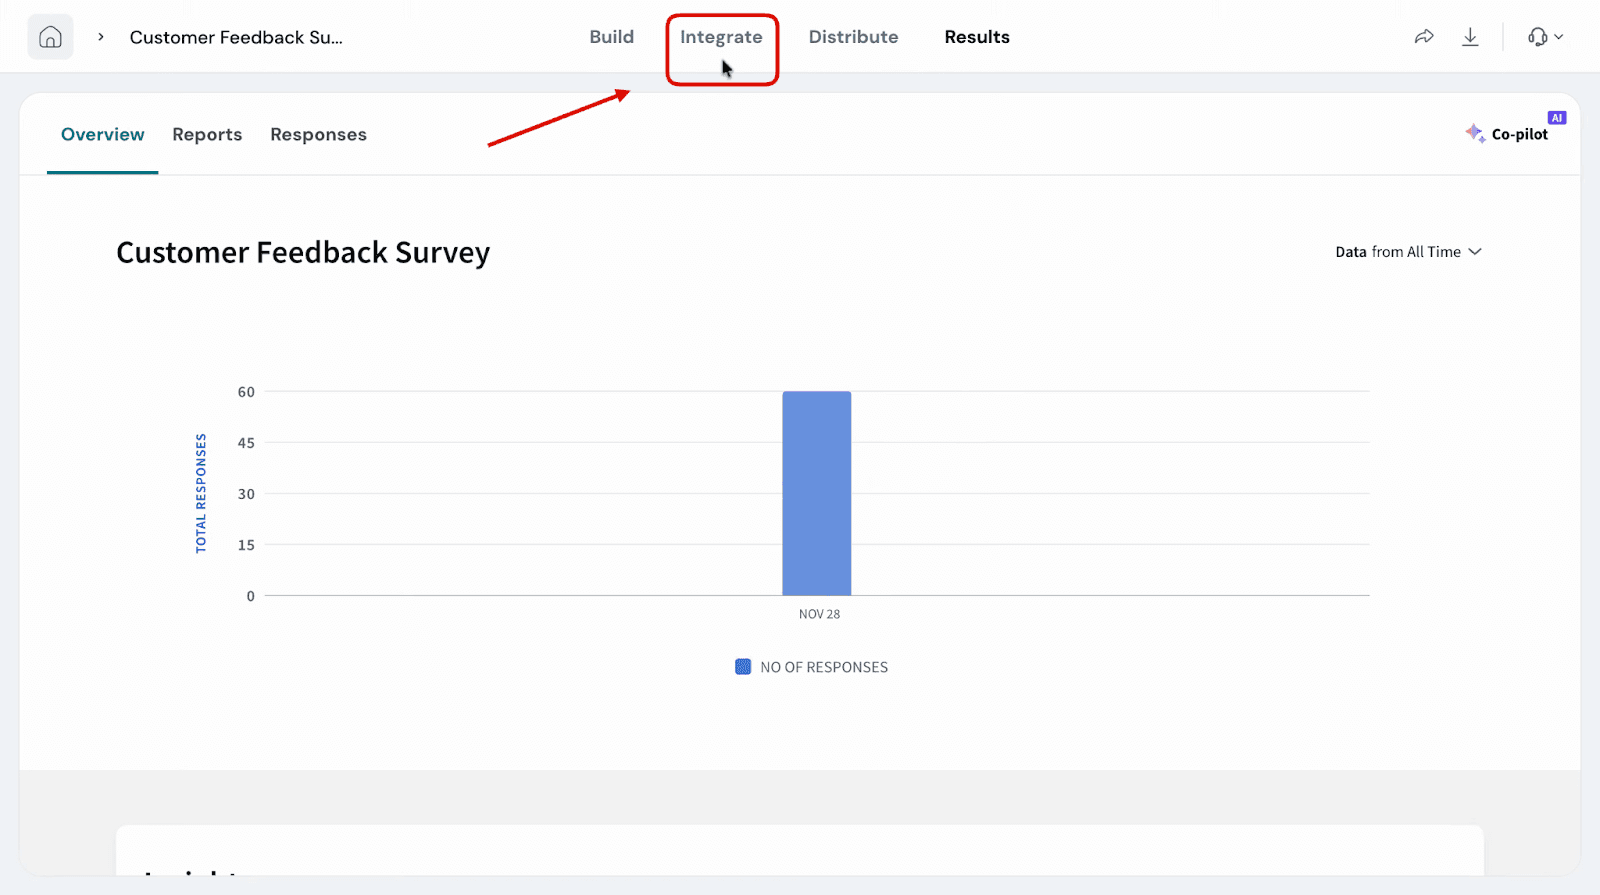The width and height of the screenshot is (1600, 895).
Task: Open the Responses sub-tab
Action: coord(318,134)
